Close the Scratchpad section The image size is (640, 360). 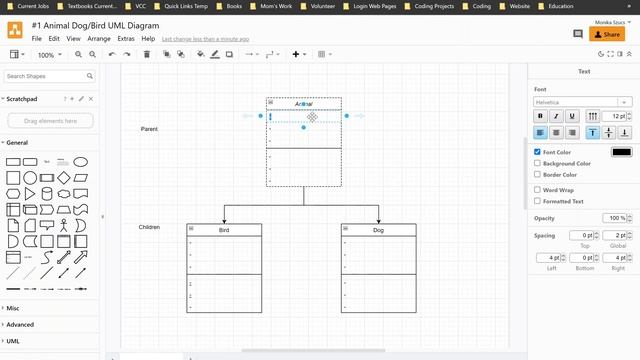tap(91, 99)
